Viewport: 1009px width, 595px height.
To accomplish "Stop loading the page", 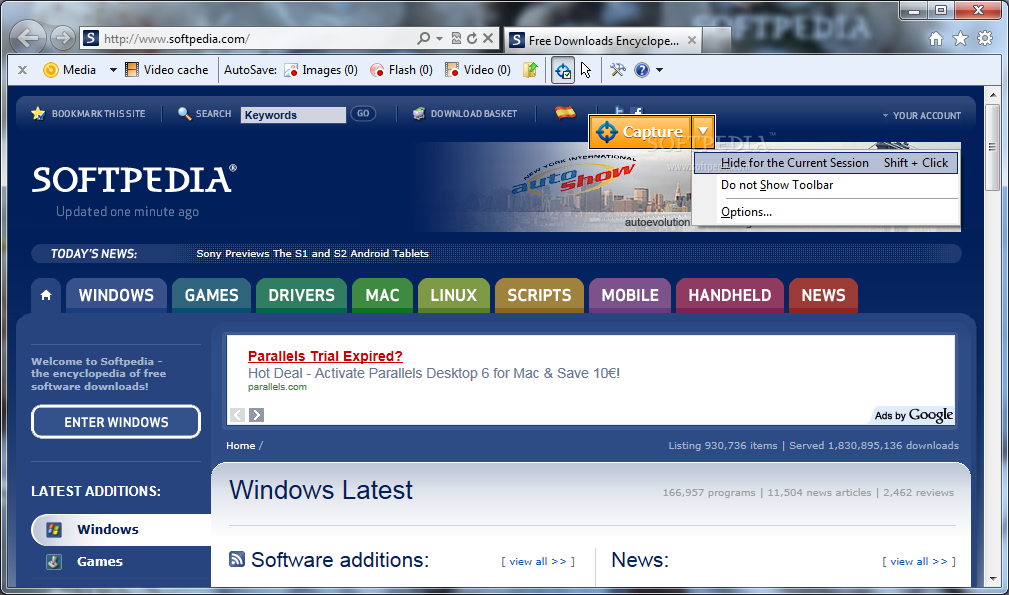I will [x=488, y=39].
